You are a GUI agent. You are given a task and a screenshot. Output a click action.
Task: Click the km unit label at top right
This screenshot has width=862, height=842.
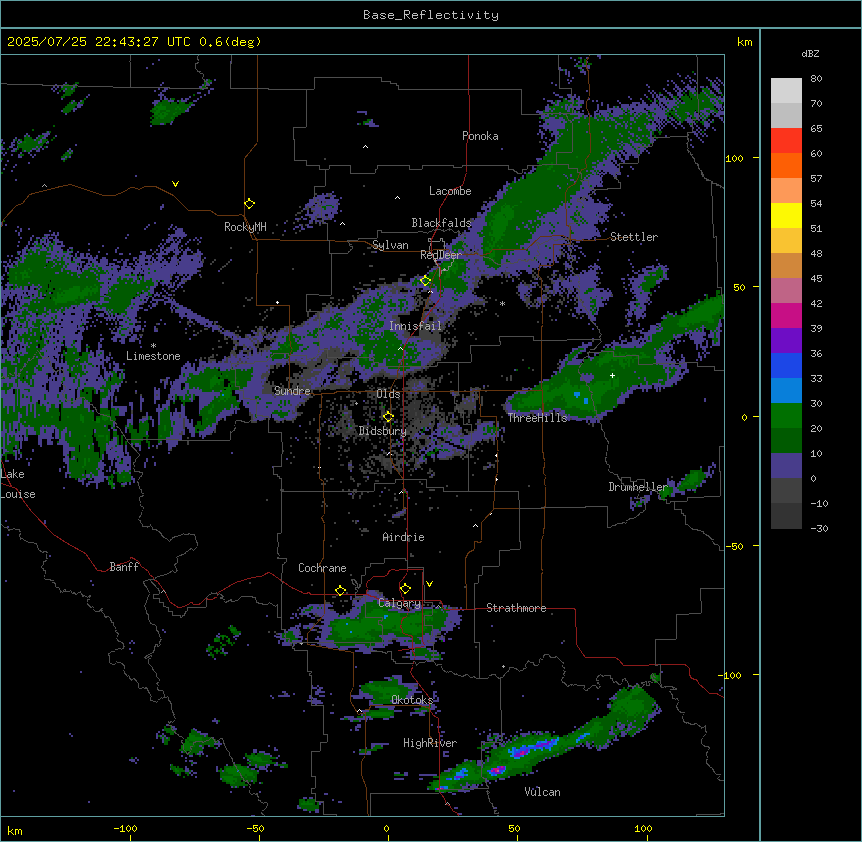pyautogui.click(x=745, y=42)
